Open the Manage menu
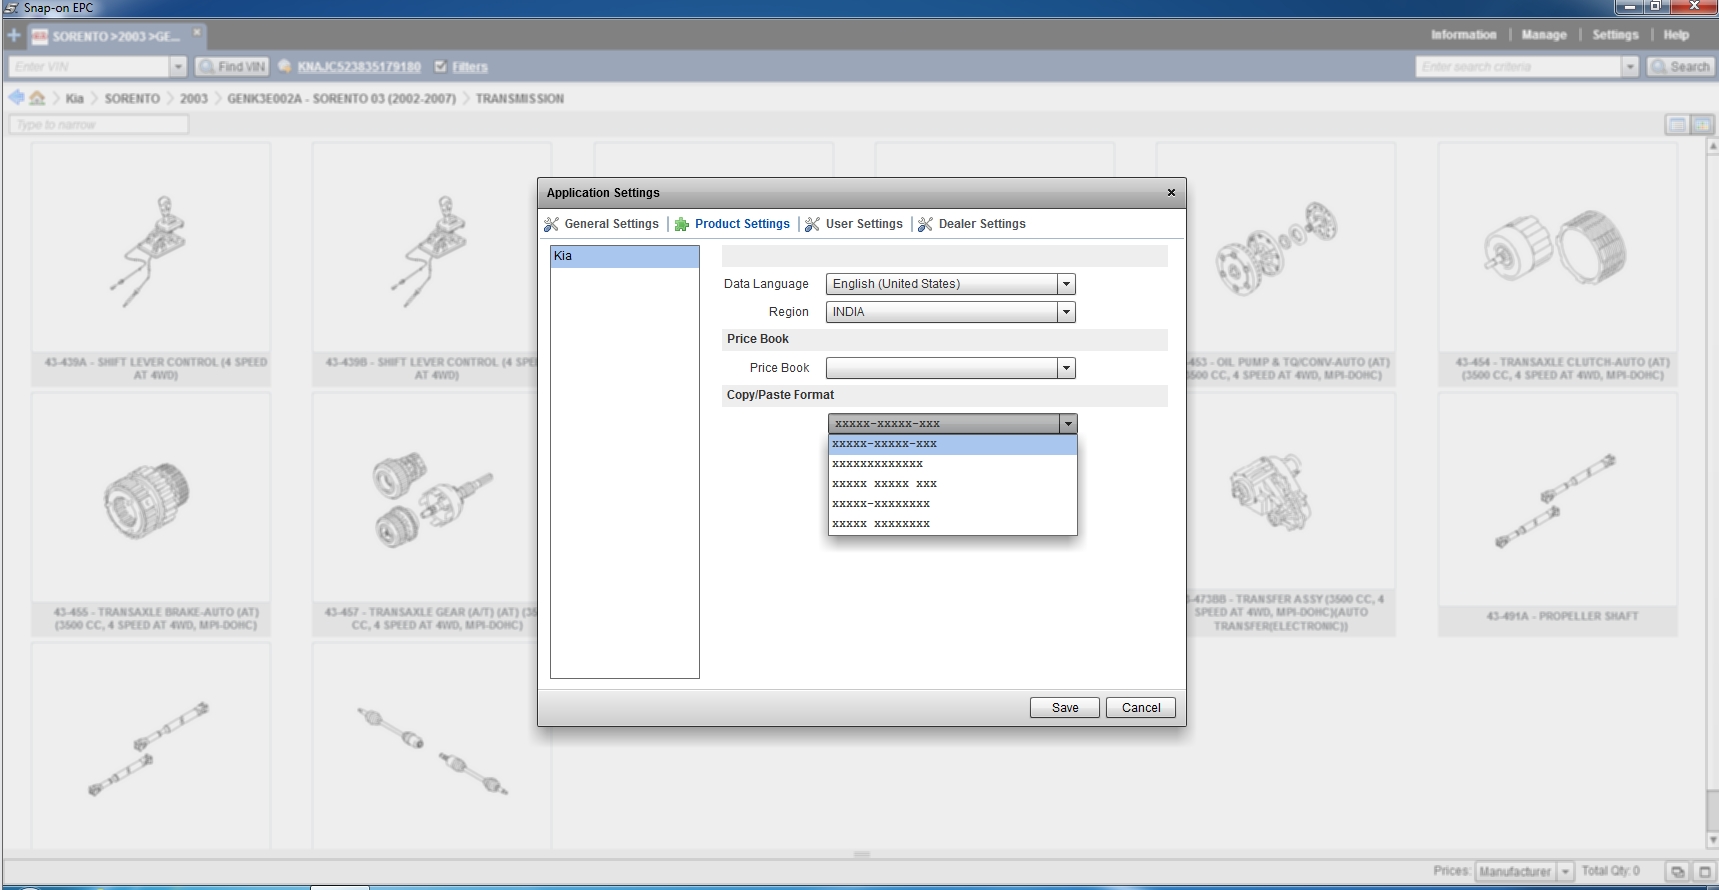This screenshot has height=890, width=1719. [x=1544, y=35]
